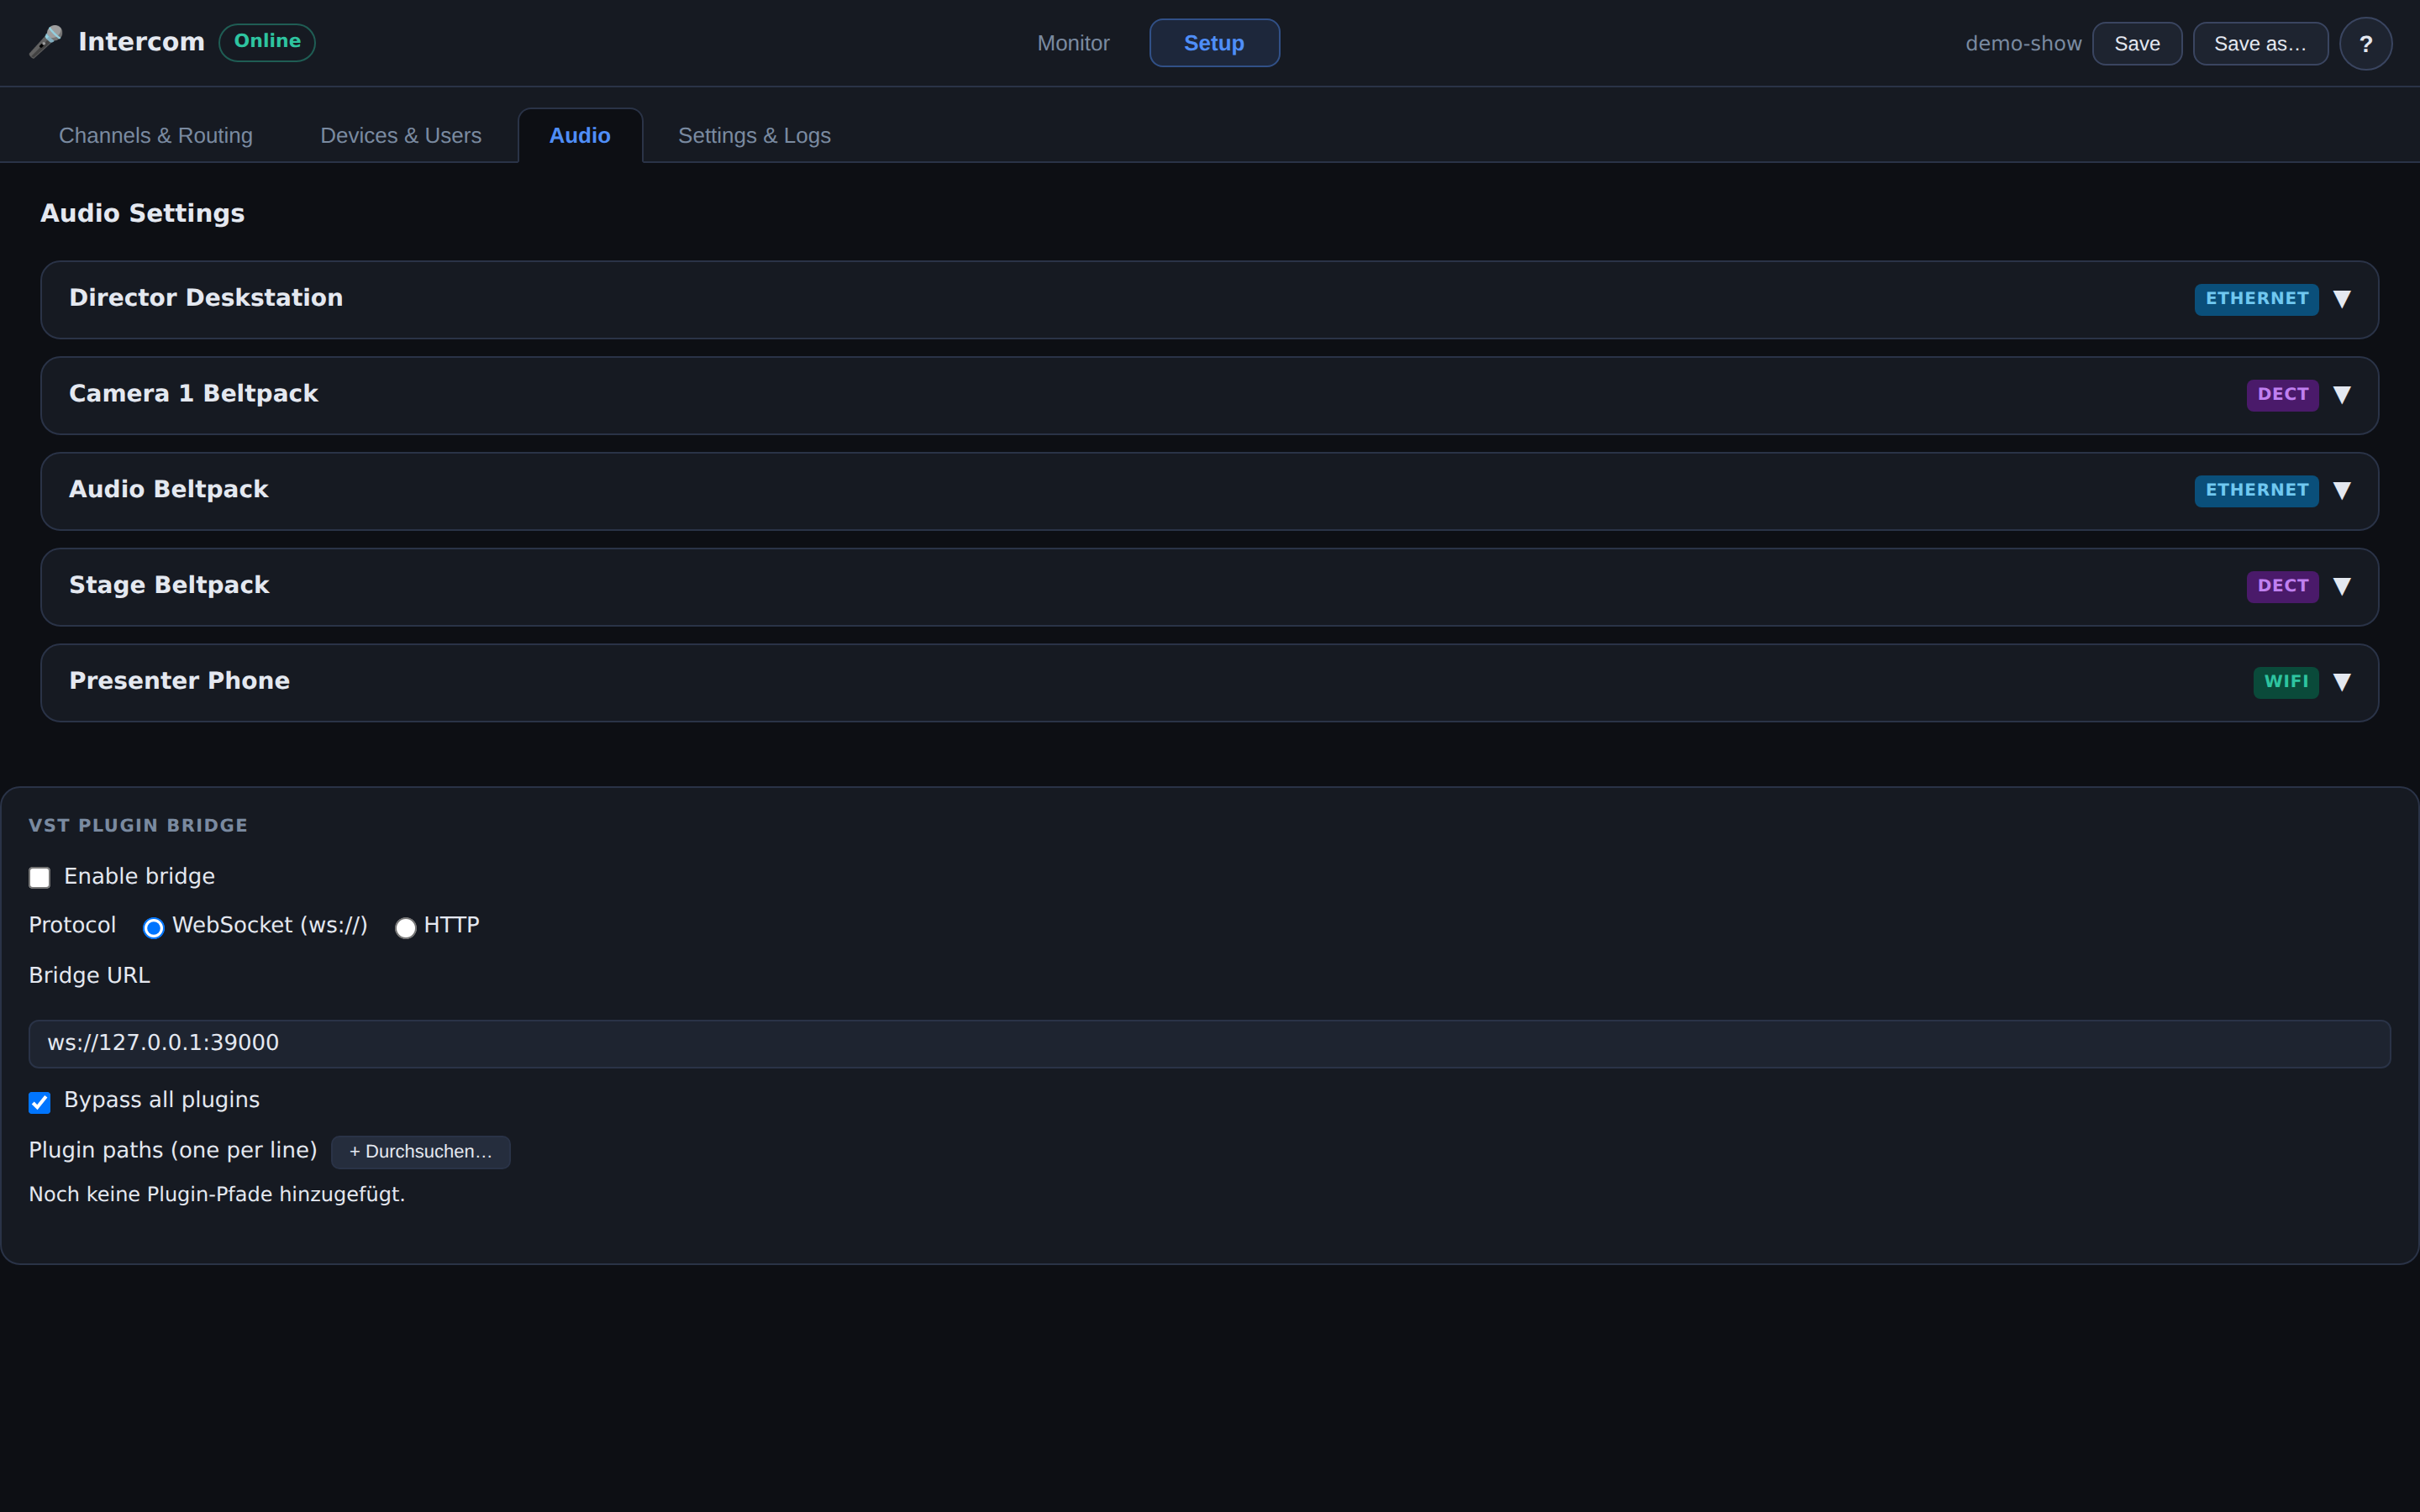The image size is (2420, 1512).
Task: Click the WIFI badge on Presenter Phone
Action: (2285, 682)
